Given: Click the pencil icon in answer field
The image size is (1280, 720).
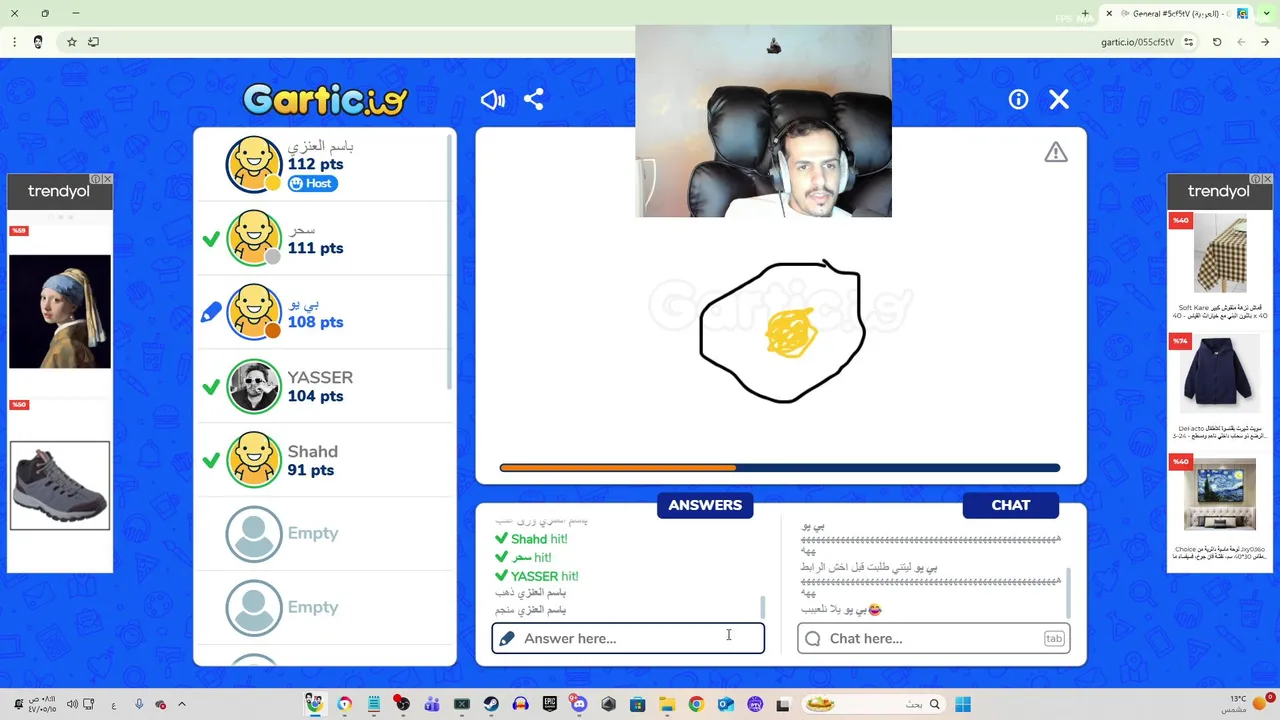Looking at the screenshot, I should pos(507,638).
